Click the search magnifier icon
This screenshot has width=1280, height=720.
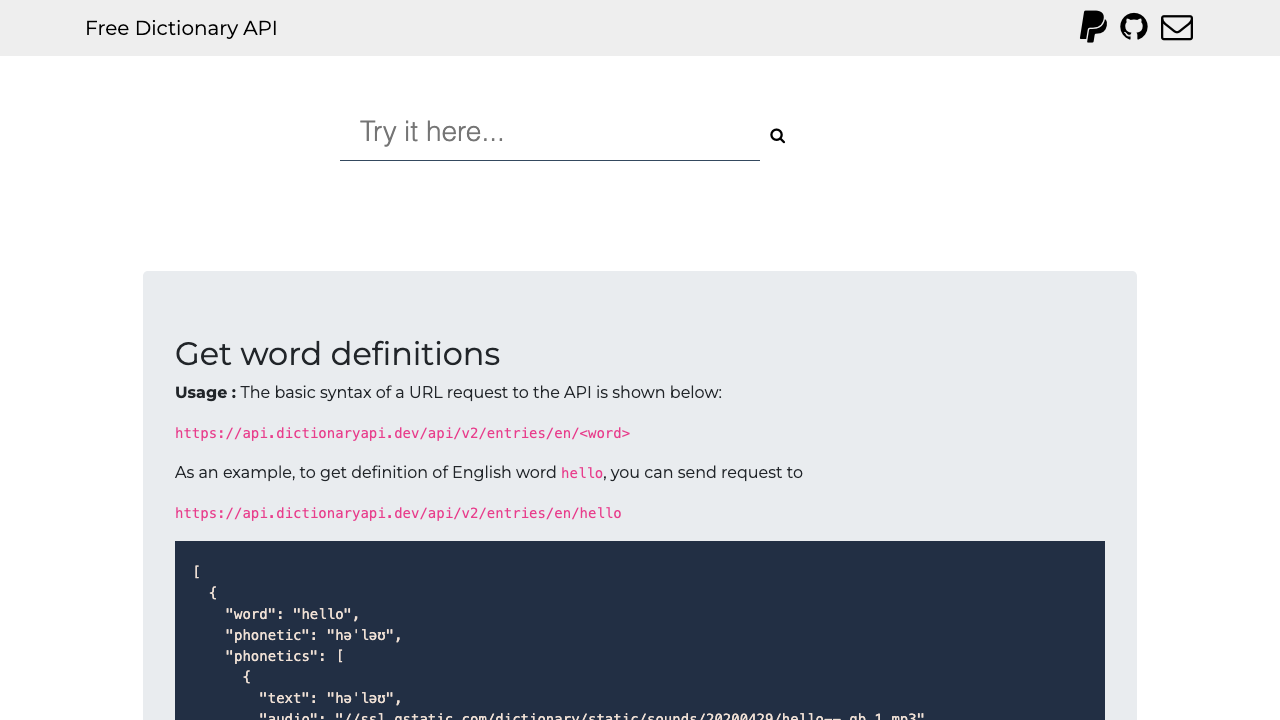pyautogui.click(x=777, y=136)
